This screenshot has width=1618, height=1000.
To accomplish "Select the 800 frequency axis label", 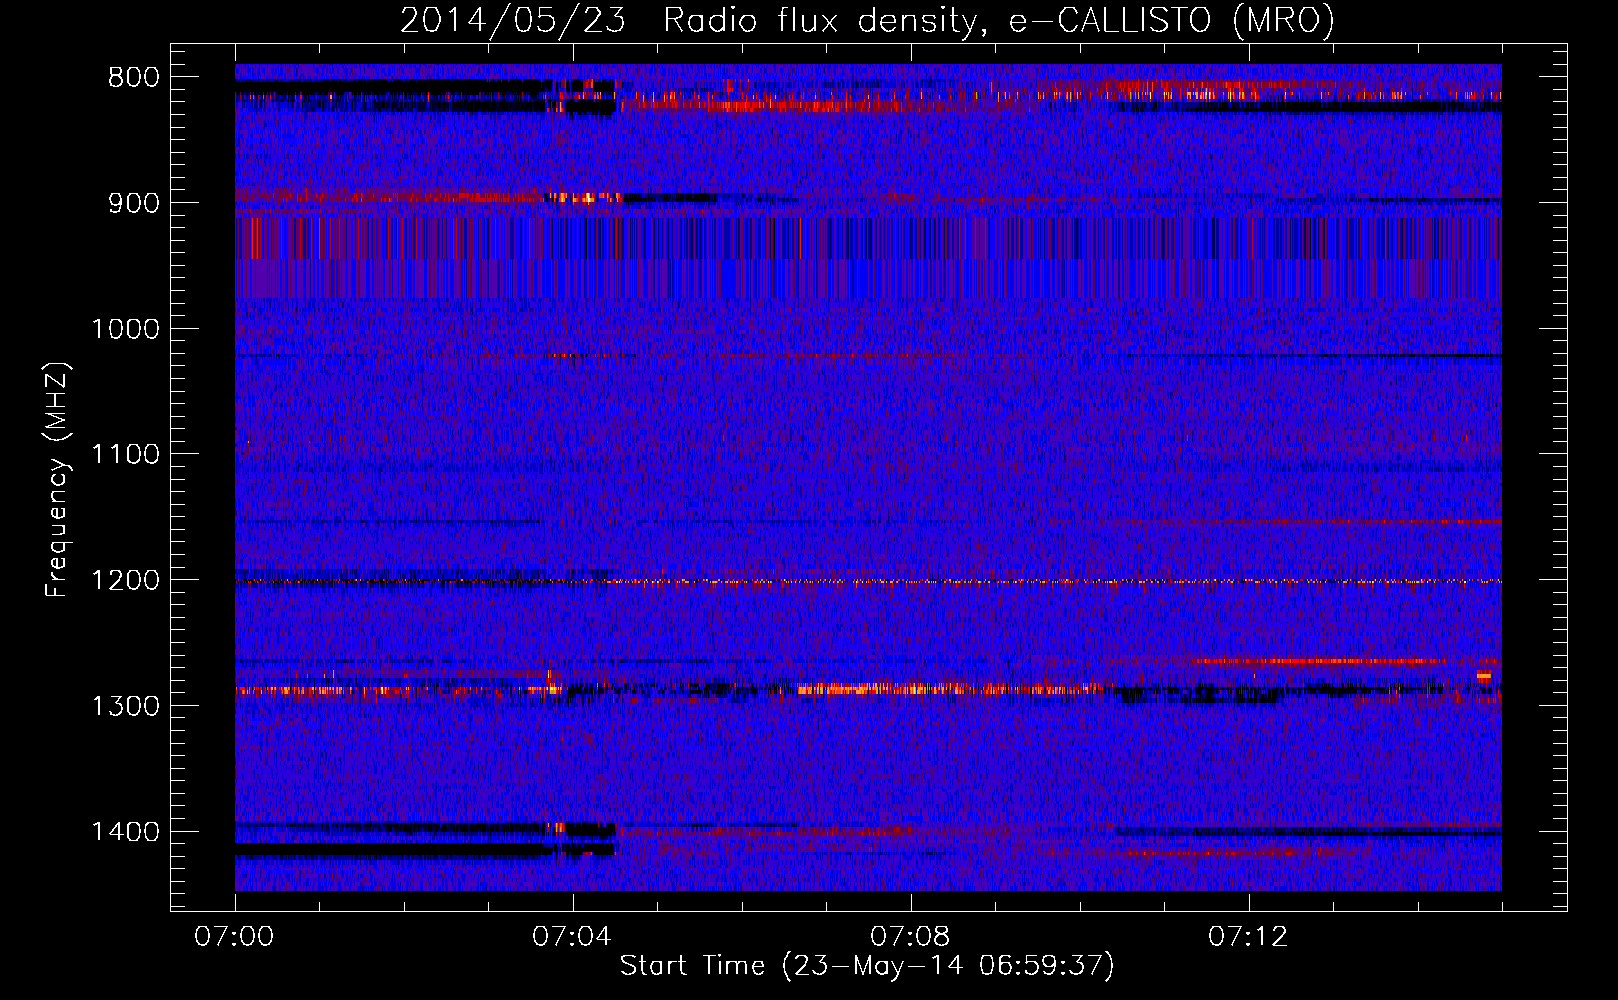I will [134, 78].
